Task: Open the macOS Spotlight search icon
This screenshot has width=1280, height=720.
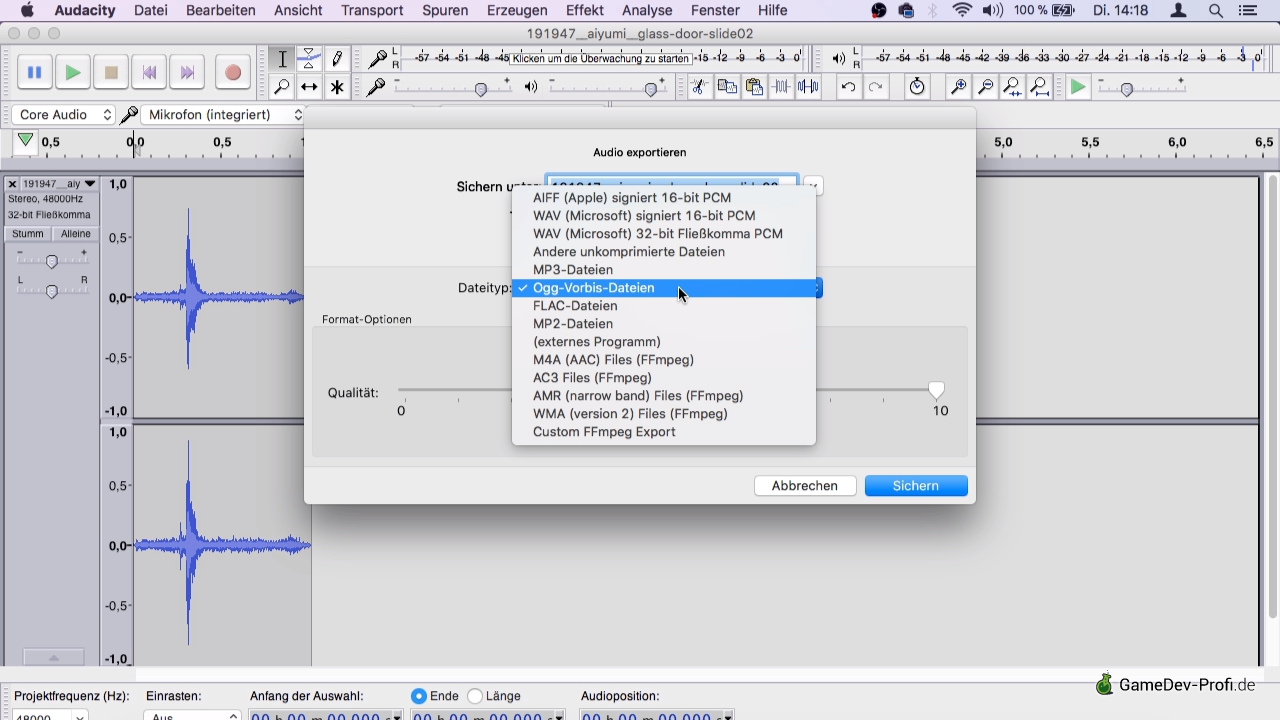Action: point(1216,11)
